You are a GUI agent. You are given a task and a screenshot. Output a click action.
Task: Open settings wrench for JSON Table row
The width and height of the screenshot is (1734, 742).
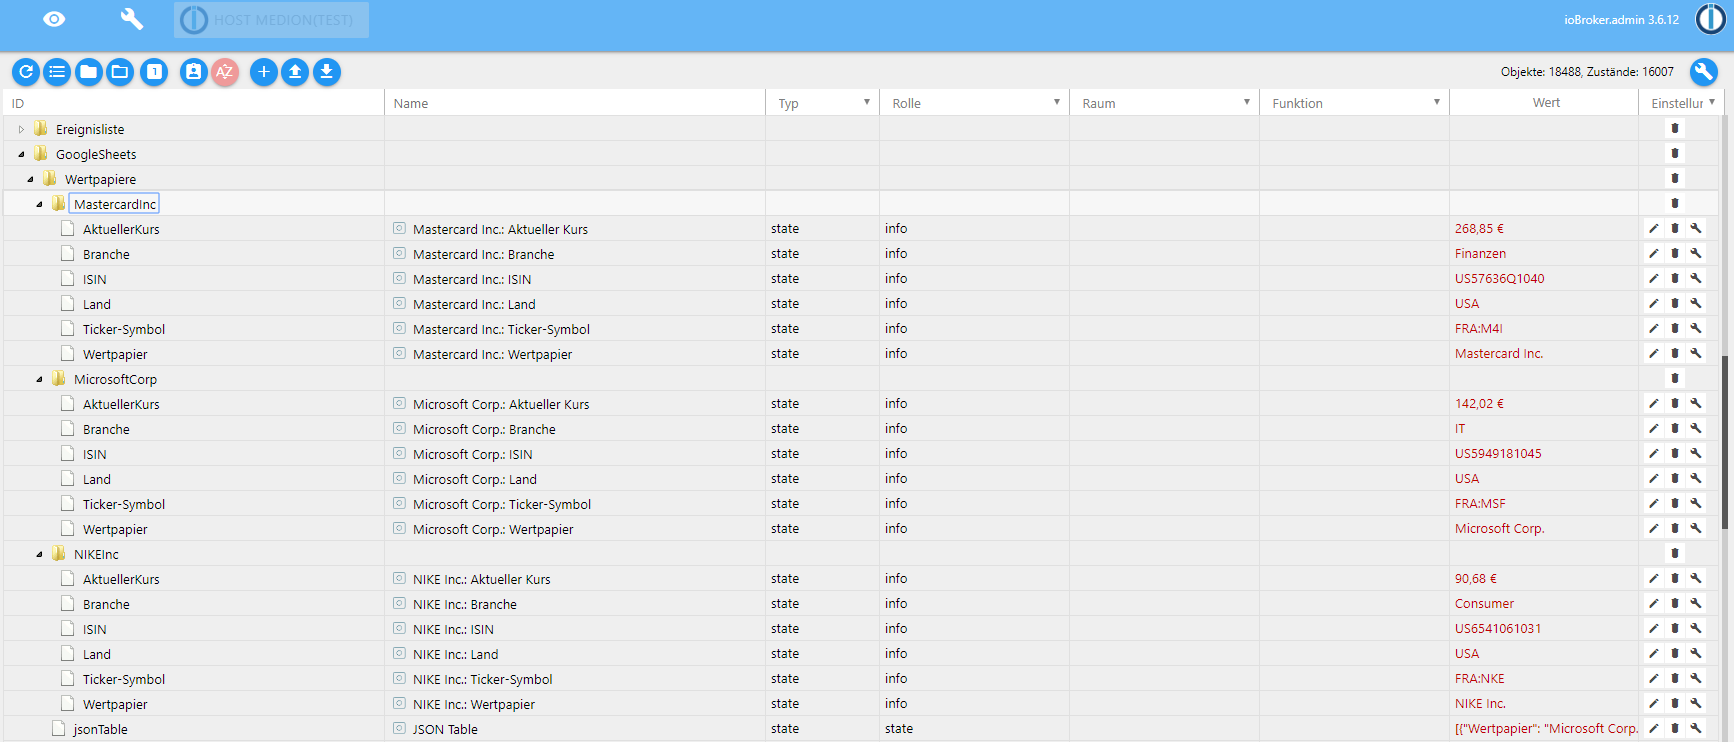[x=1696, y=728]
